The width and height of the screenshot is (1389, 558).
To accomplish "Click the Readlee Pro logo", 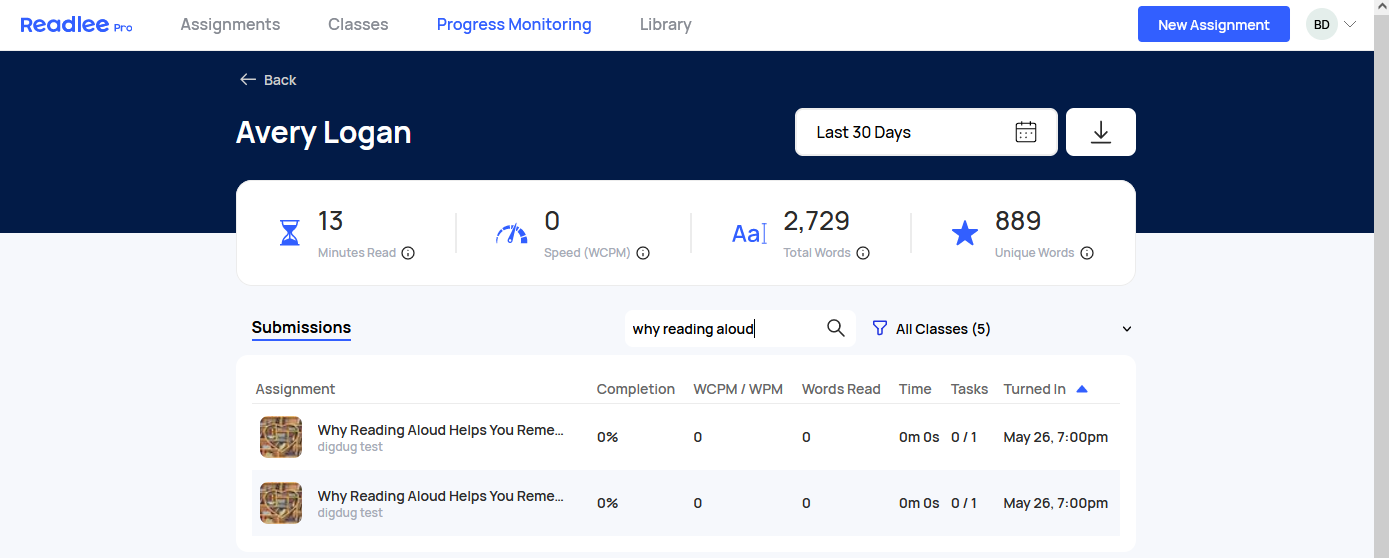I will (x=76, y=25).
